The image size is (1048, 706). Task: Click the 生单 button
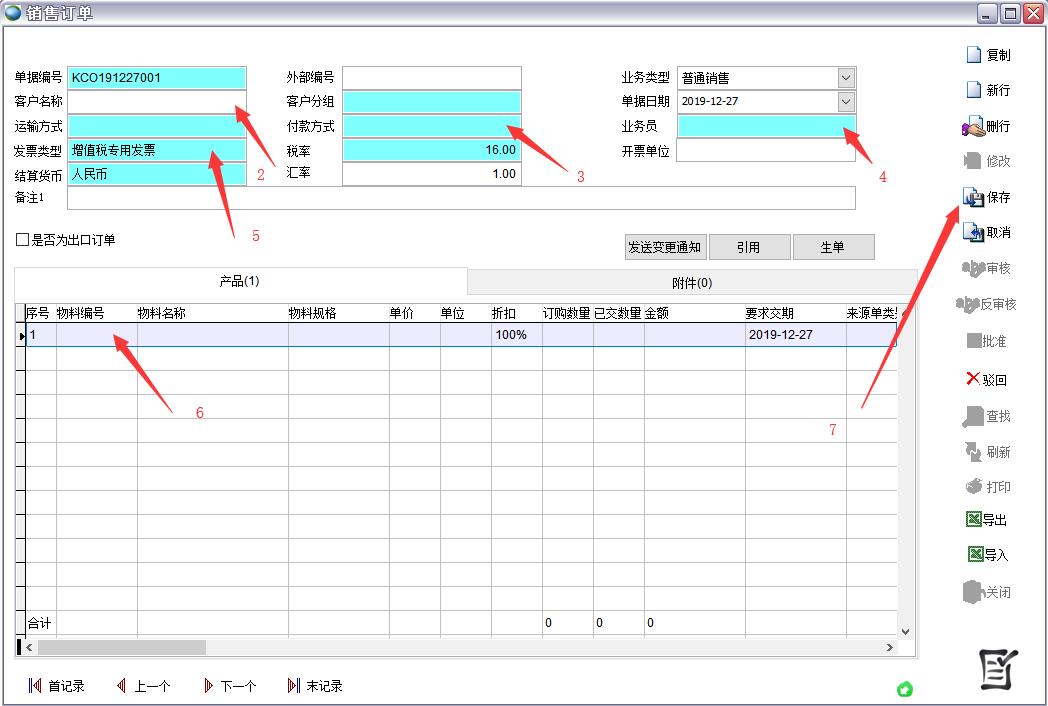pyautogui.click(x=833, y=247)
